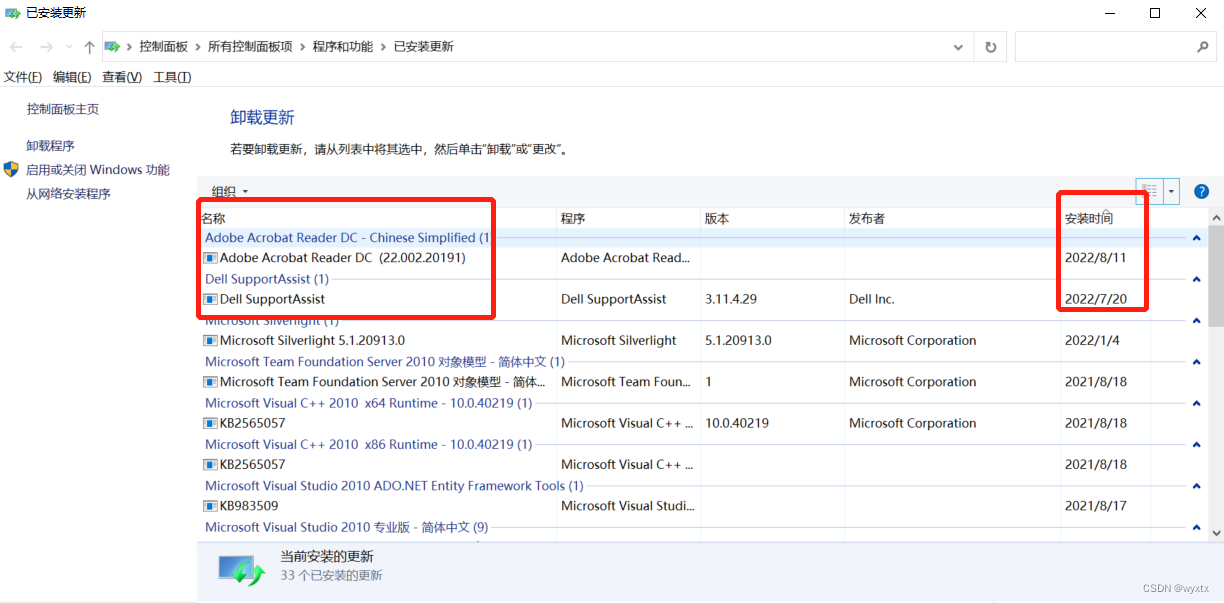The image size is (1224, 603).
Task: Click vertical scrollbar up arrow
Action: [1216, 217]
